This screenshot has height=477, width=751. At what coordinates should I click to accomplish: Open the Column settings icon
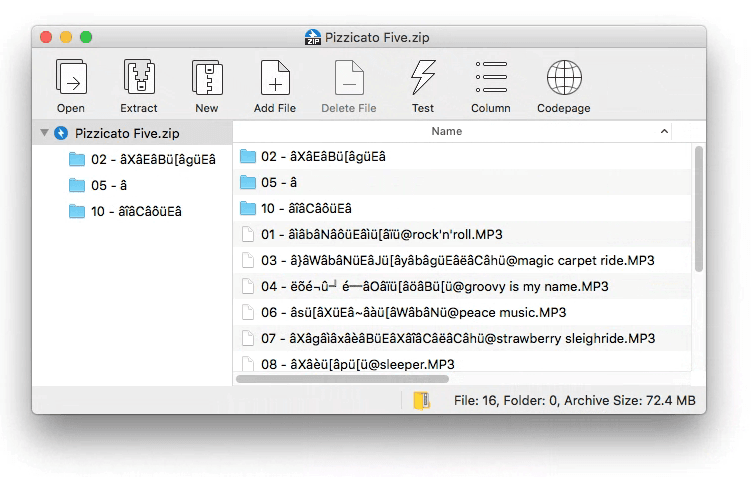tap(491, 78)
